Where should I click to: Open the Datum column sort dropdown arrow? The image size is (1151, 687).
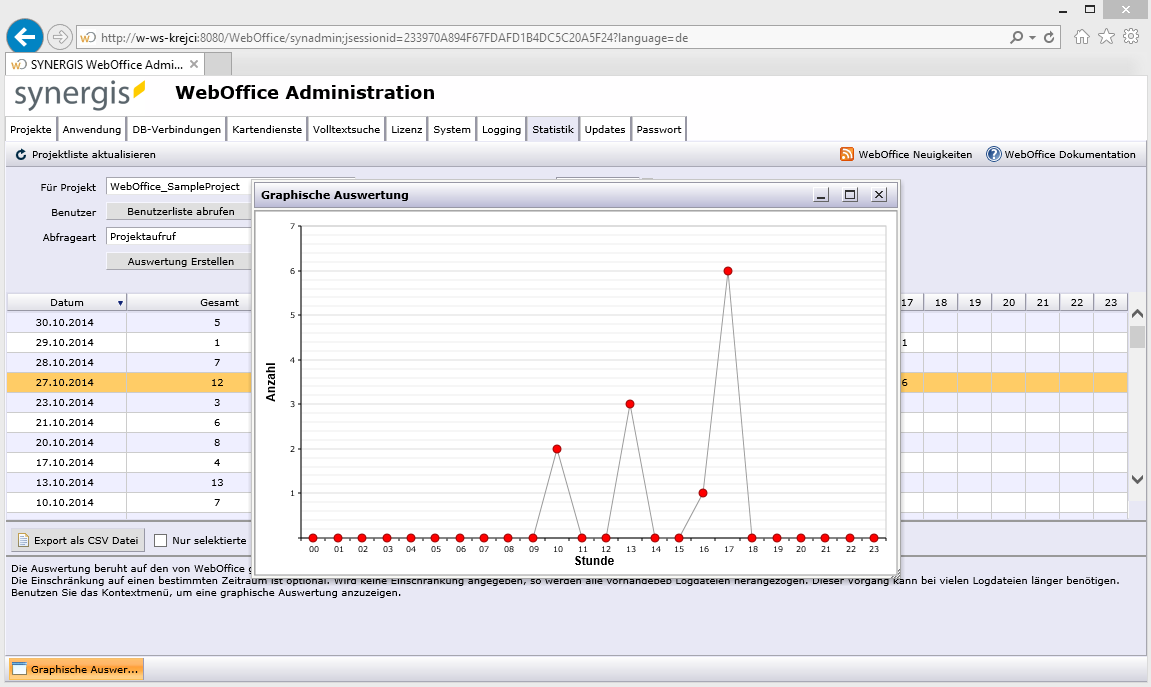click(120, 303)
